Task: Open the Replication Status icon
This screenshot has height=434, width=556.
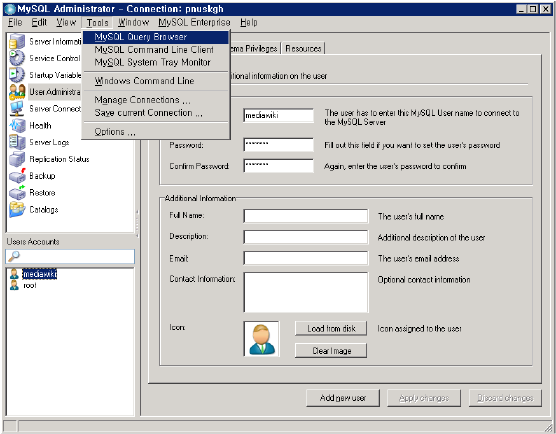Action: (17, 159)
